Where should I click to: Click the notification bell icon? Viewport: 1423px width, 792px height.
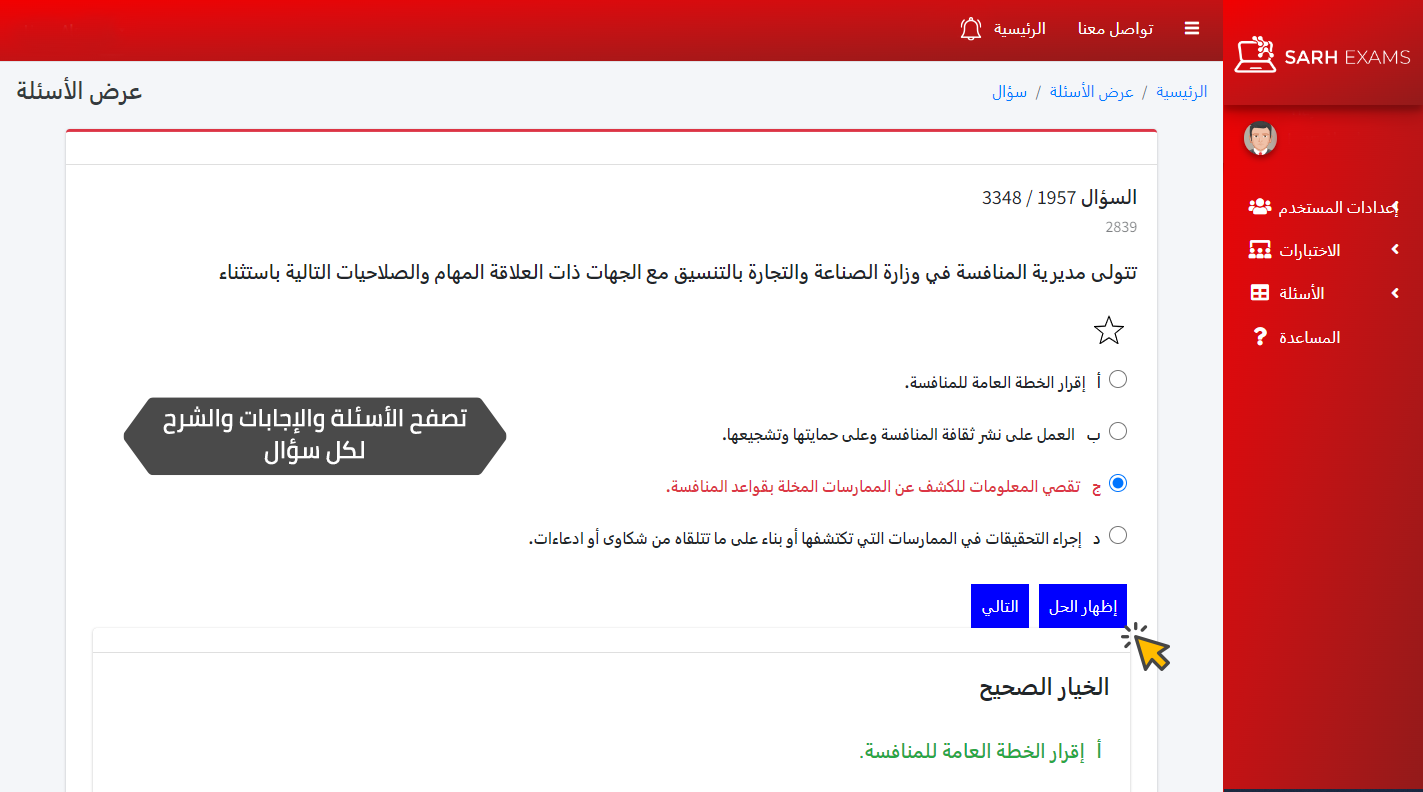pos(970,29)
